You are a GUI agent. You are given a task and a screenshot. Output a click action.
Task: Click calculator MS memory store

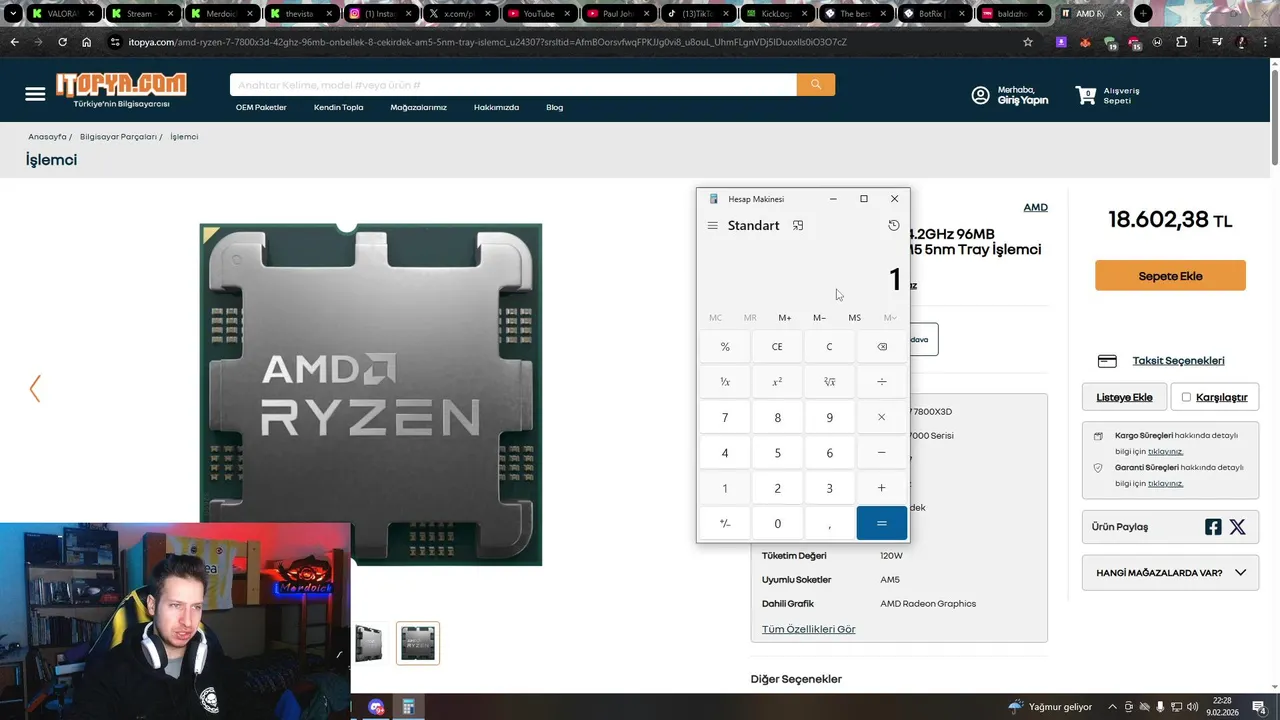pyautogui.click(x=854, y=318)
